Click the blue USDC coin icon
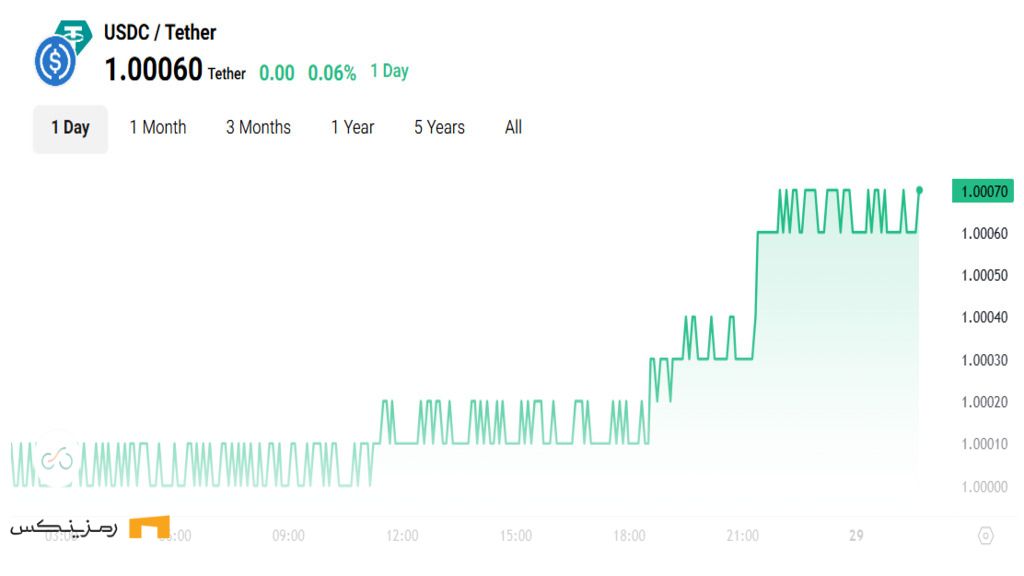The image size is (1024, 576). tap(54, 62)
